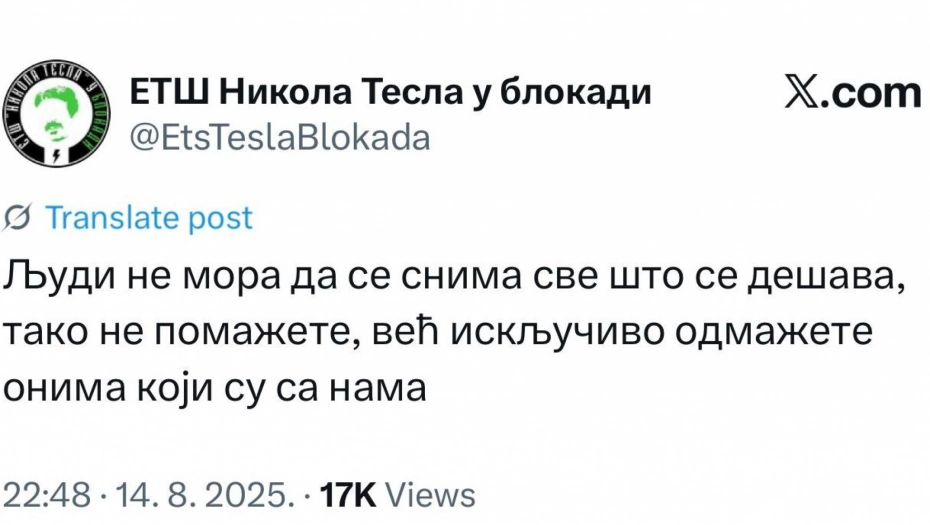Click display name ЕТШ Никола Тесла у блокади
Screen dimensions: 930x525
coord(392,93)
